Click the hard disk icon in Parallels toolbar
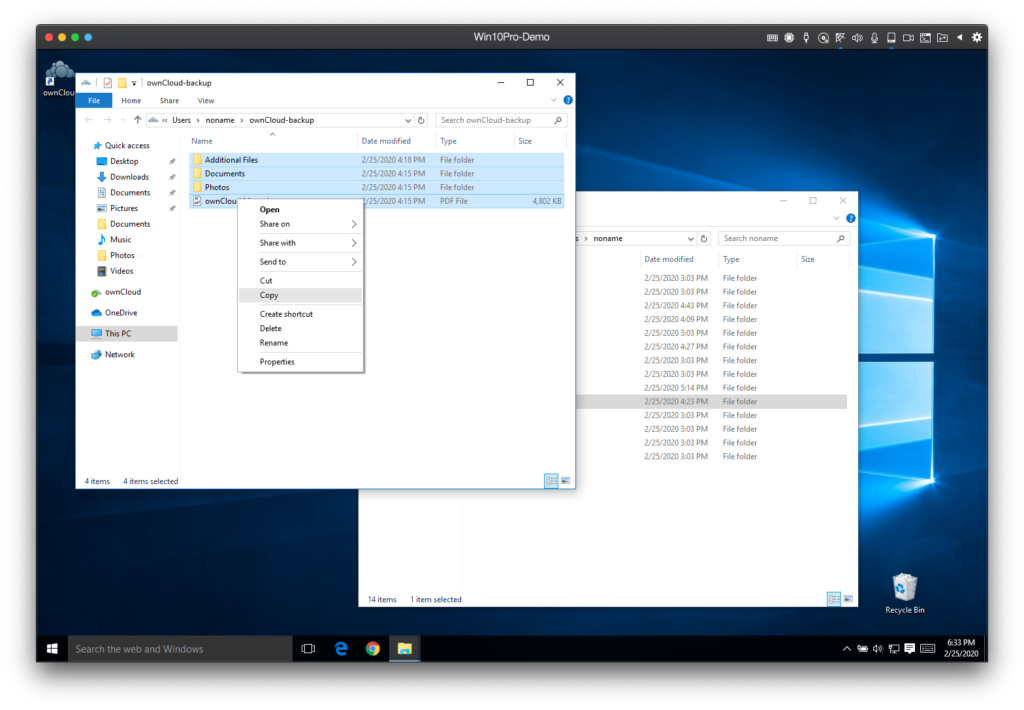 coord(891,38)
